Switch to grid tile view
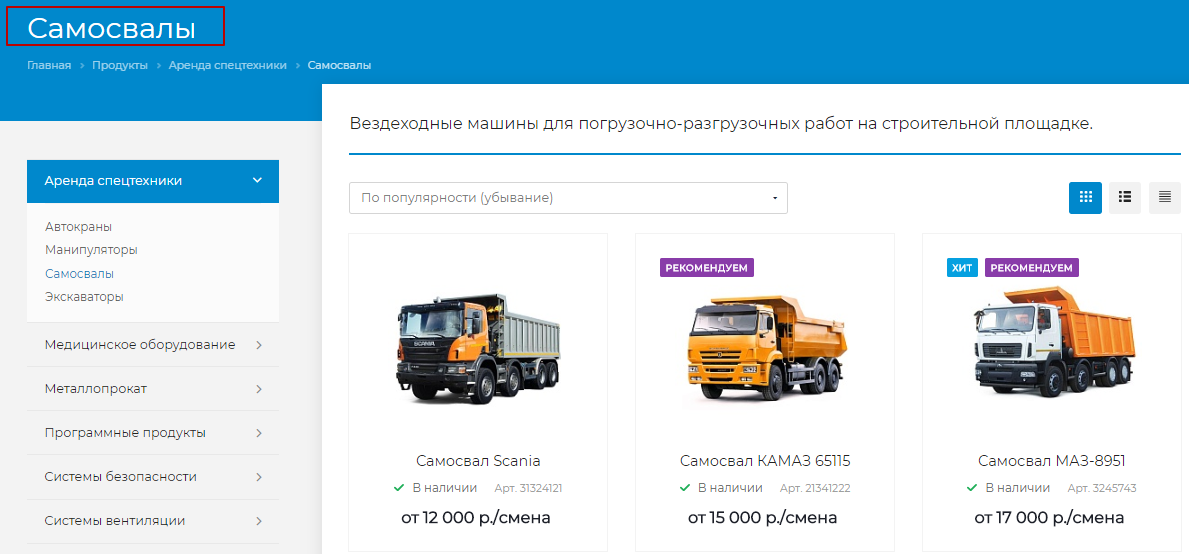 point(1085,198)
